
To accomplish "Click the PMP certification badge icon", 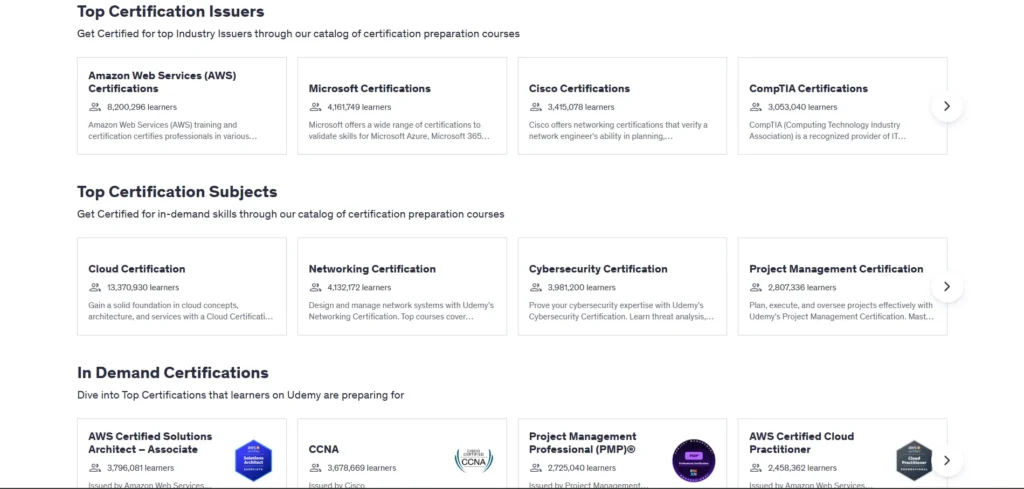I will point(693,459).
